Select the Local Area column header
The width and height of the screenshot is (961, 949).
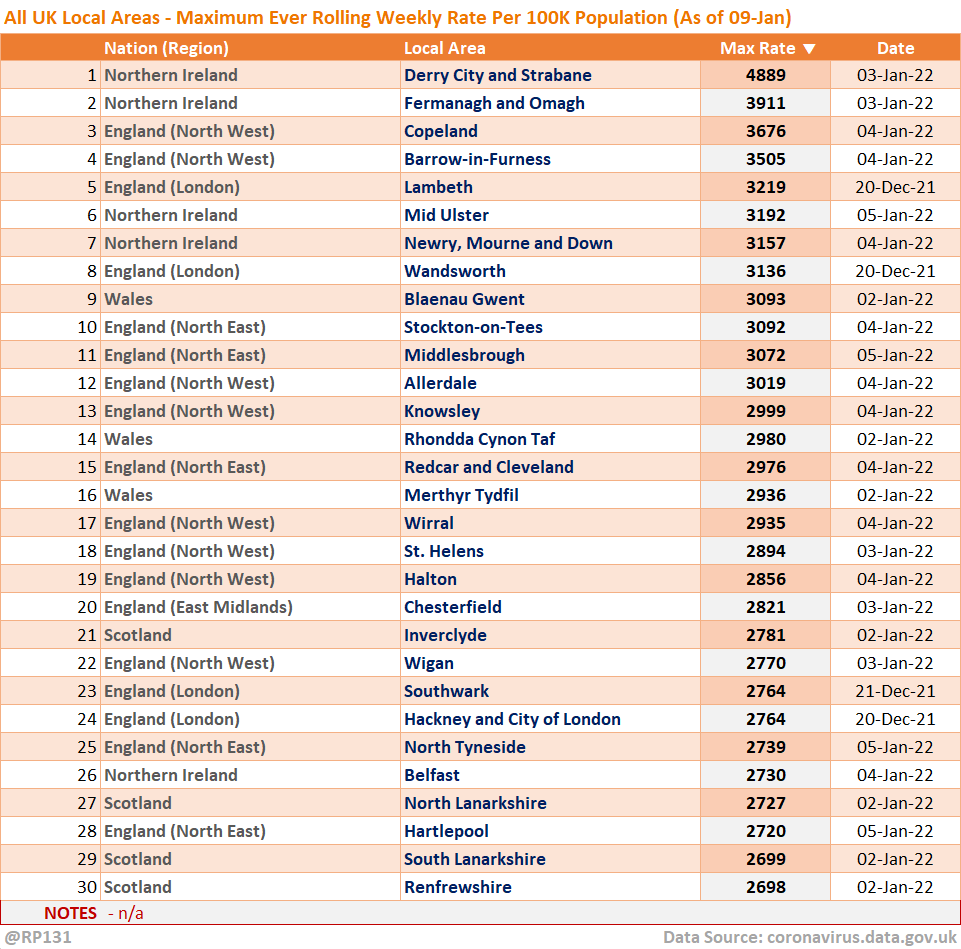click(x=445, y=48)
